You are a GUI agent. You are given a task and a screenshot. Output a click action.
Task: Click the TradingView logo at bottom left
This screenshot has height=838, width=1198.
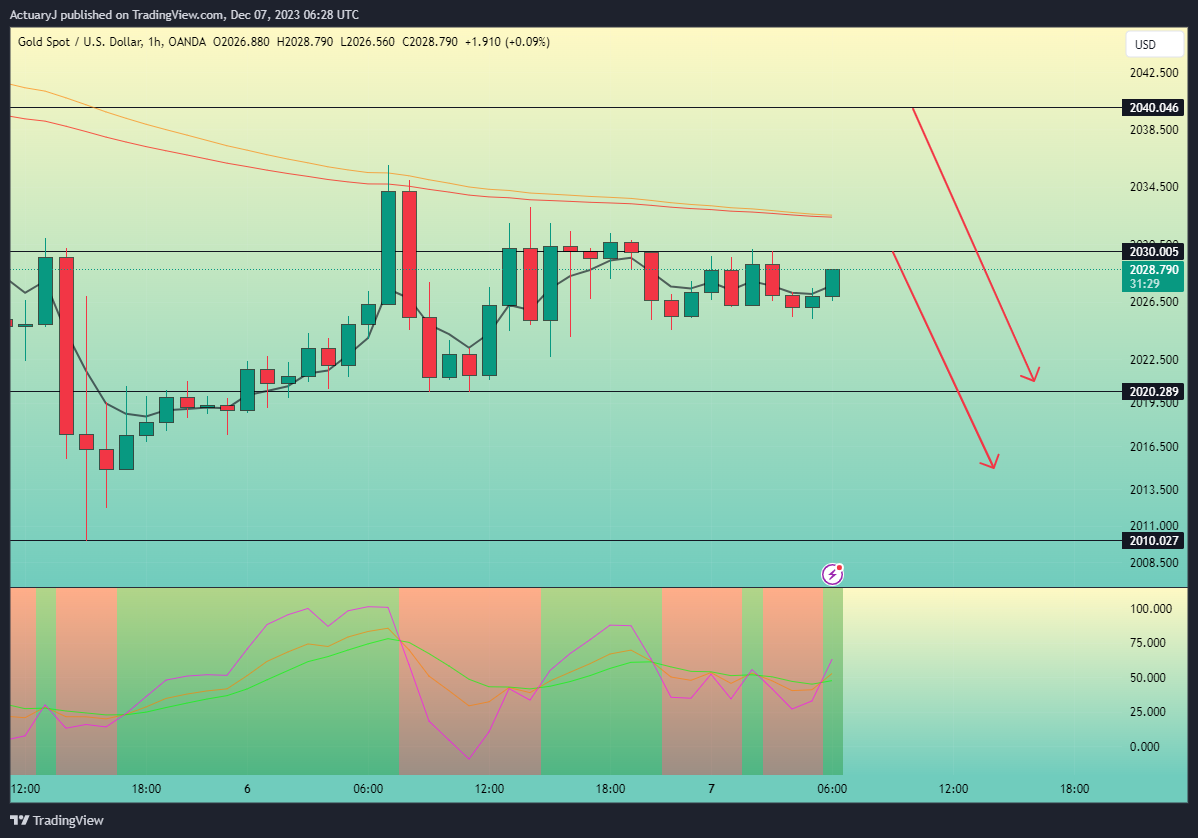(57, 820)
